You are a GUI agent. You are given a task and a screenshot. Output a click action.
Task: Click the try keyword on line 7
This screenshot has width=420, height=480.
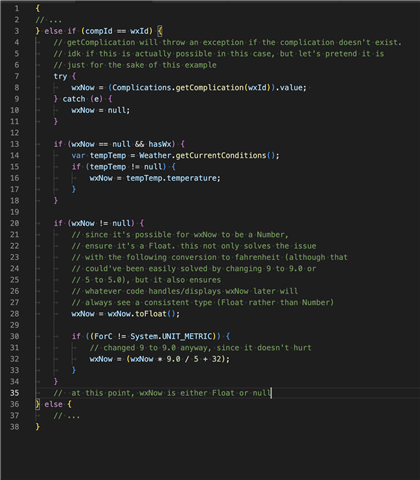click(60, 76)
